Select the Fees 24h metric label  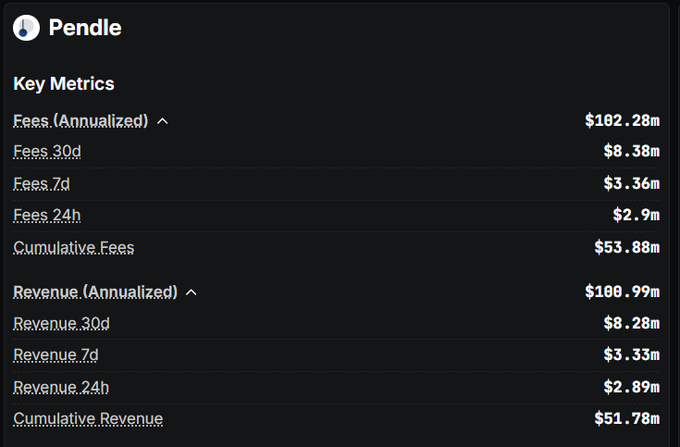point(46,215)
